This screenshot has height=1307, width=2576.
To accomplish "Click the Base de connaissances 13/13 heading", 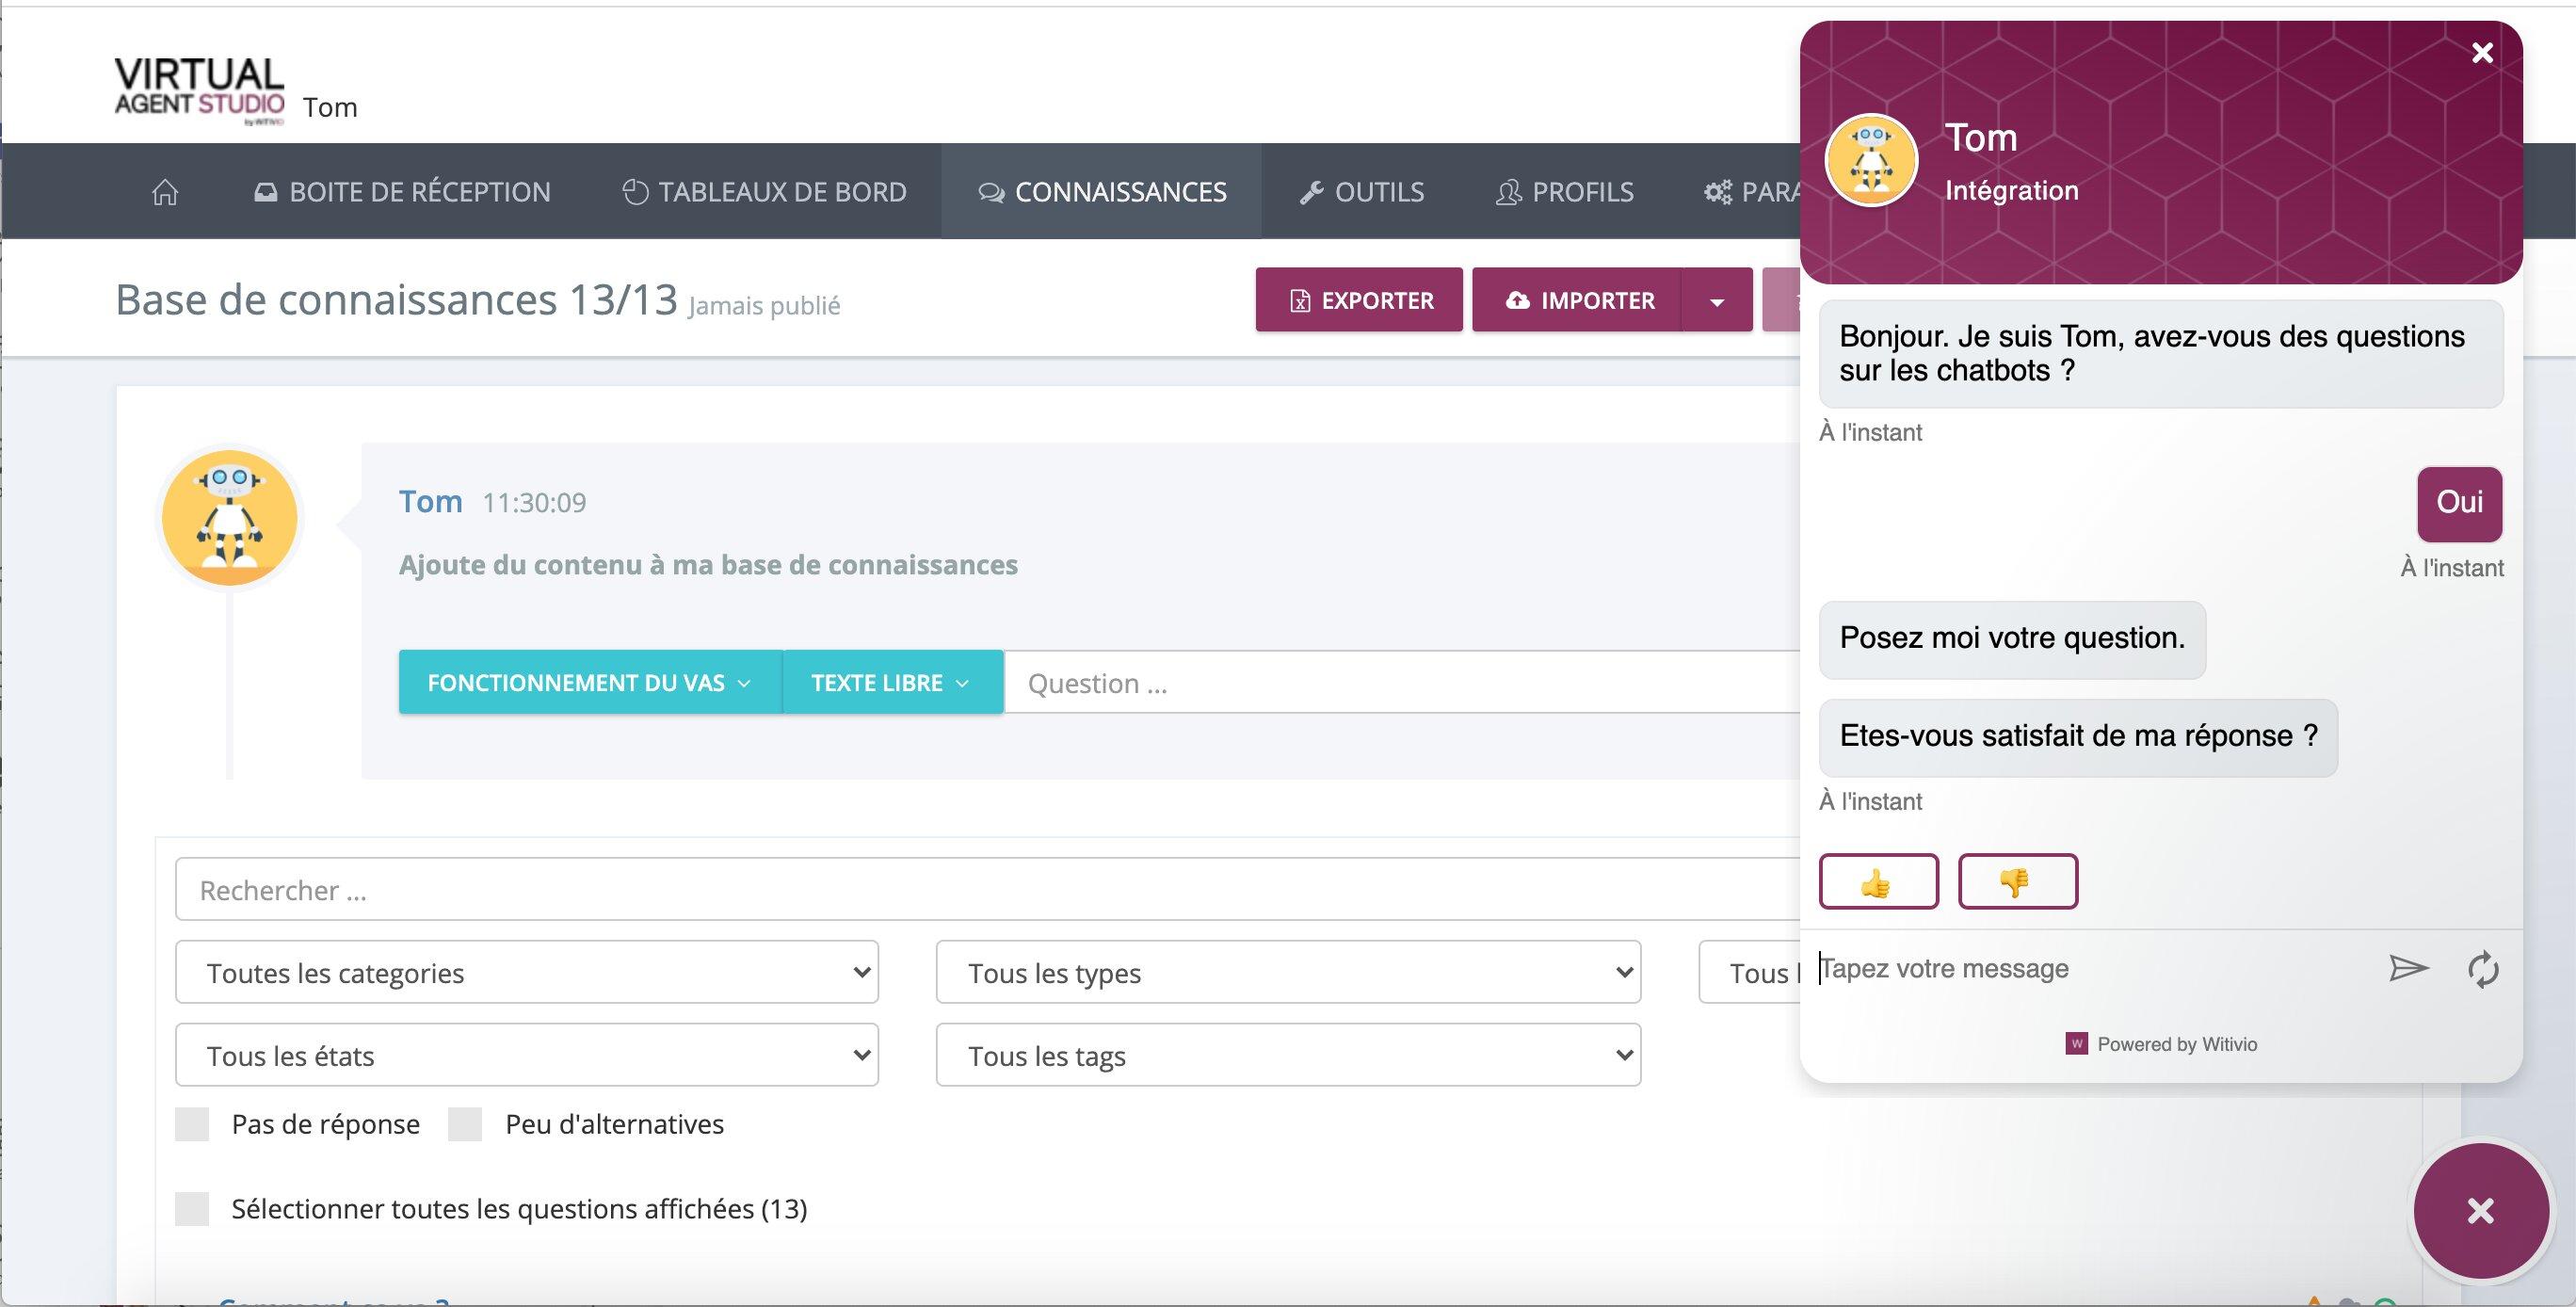I will point(396,299).
